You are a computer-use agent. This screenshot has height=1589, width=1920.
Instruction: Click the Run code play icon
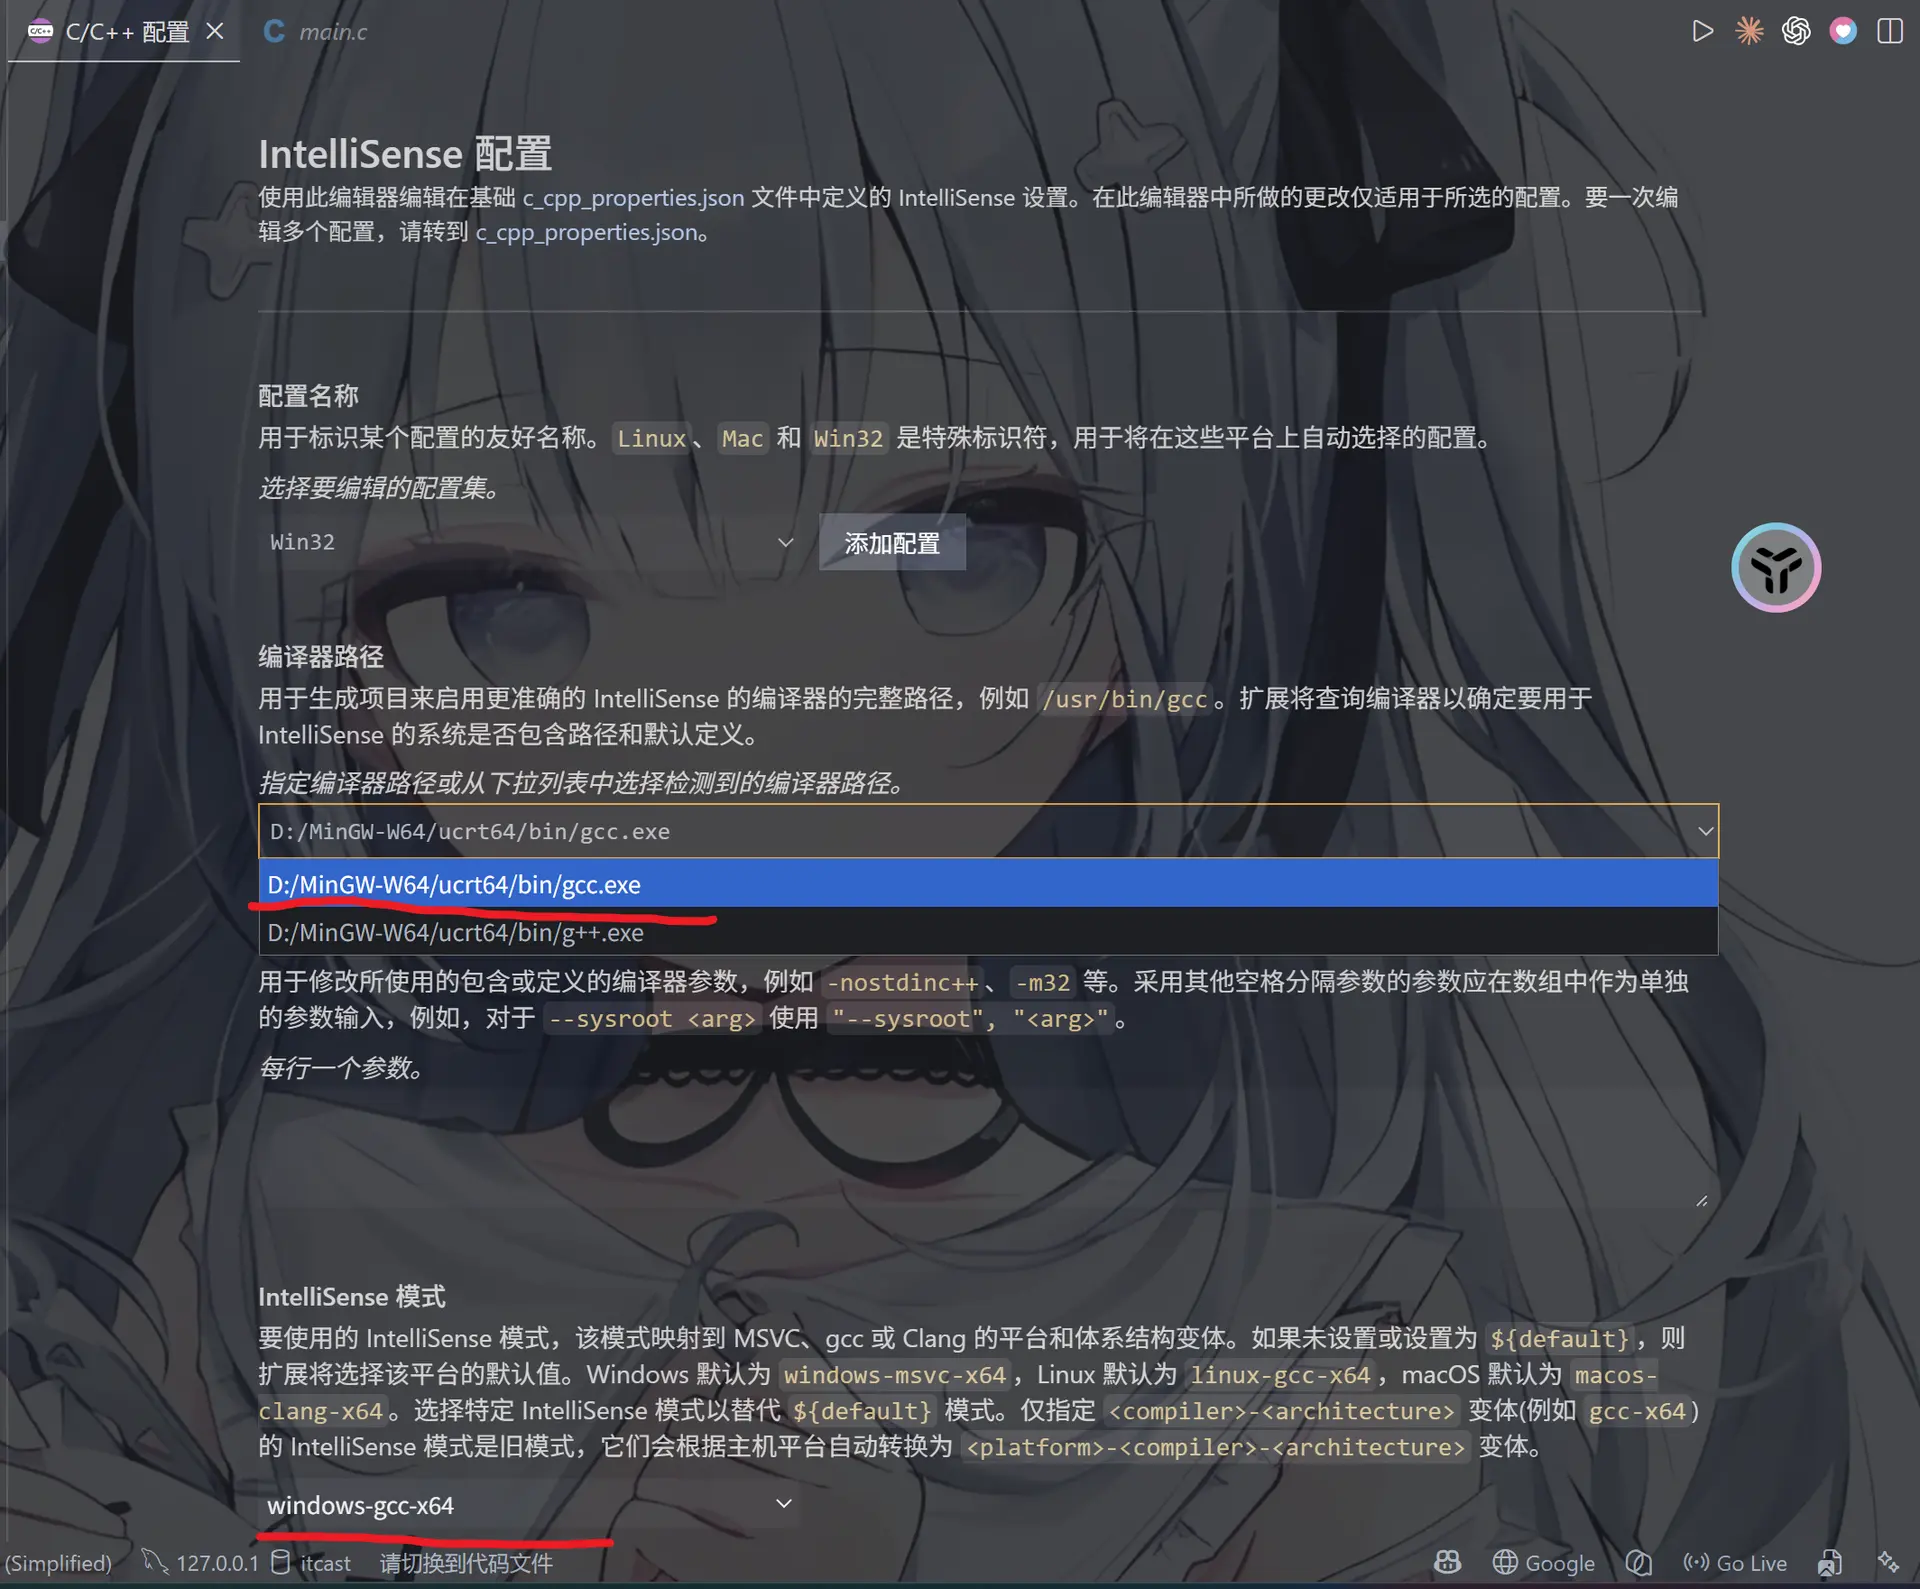[1702, 31]
